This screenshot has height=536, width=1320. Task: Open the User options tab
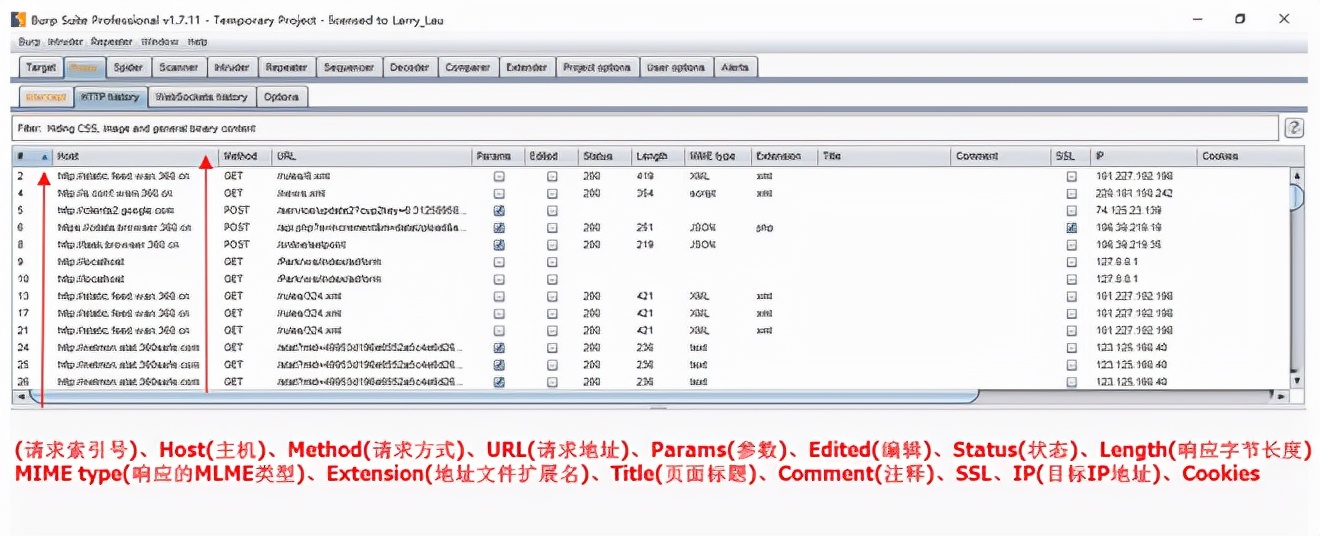[676, 67]
